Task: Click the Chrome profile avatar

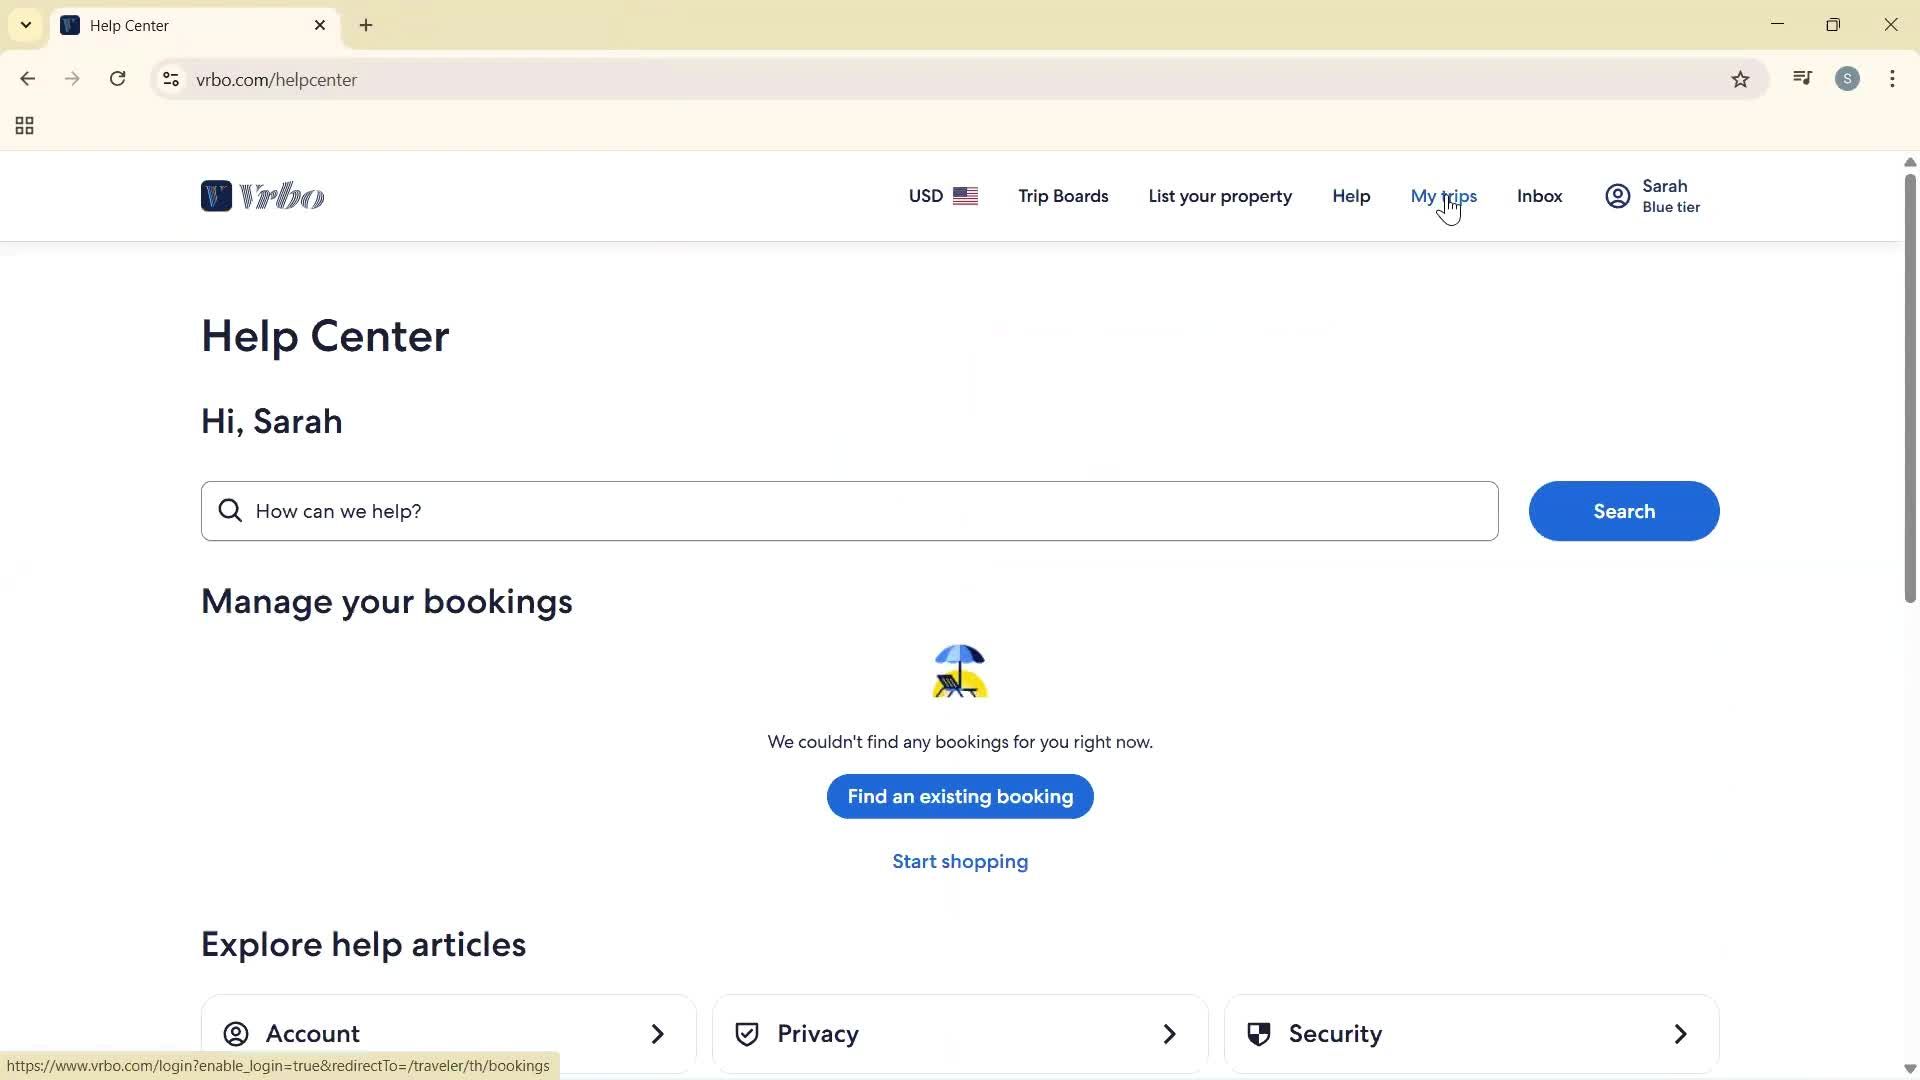Action: 1848,79
